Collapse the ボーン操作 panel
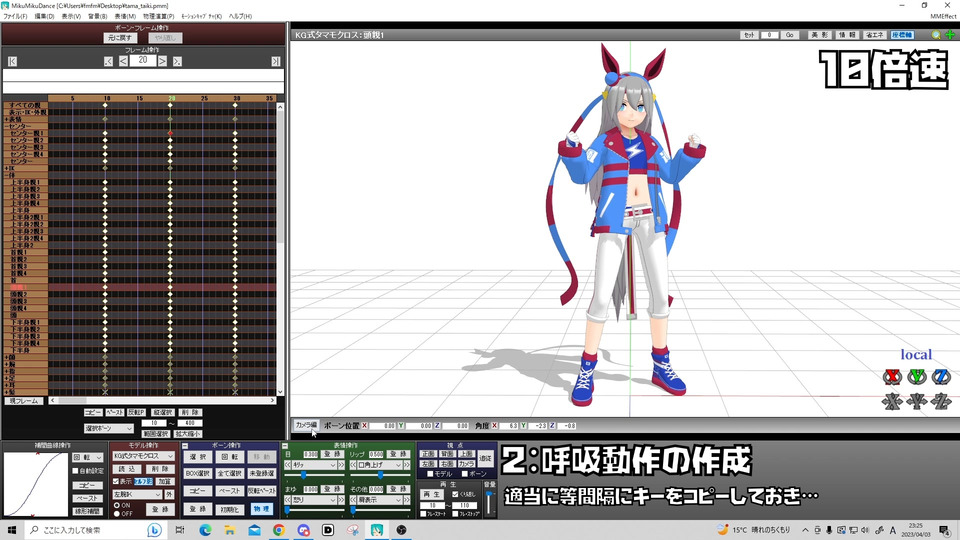The width and height of the screenshot is (960, 540). coord(185,446)
